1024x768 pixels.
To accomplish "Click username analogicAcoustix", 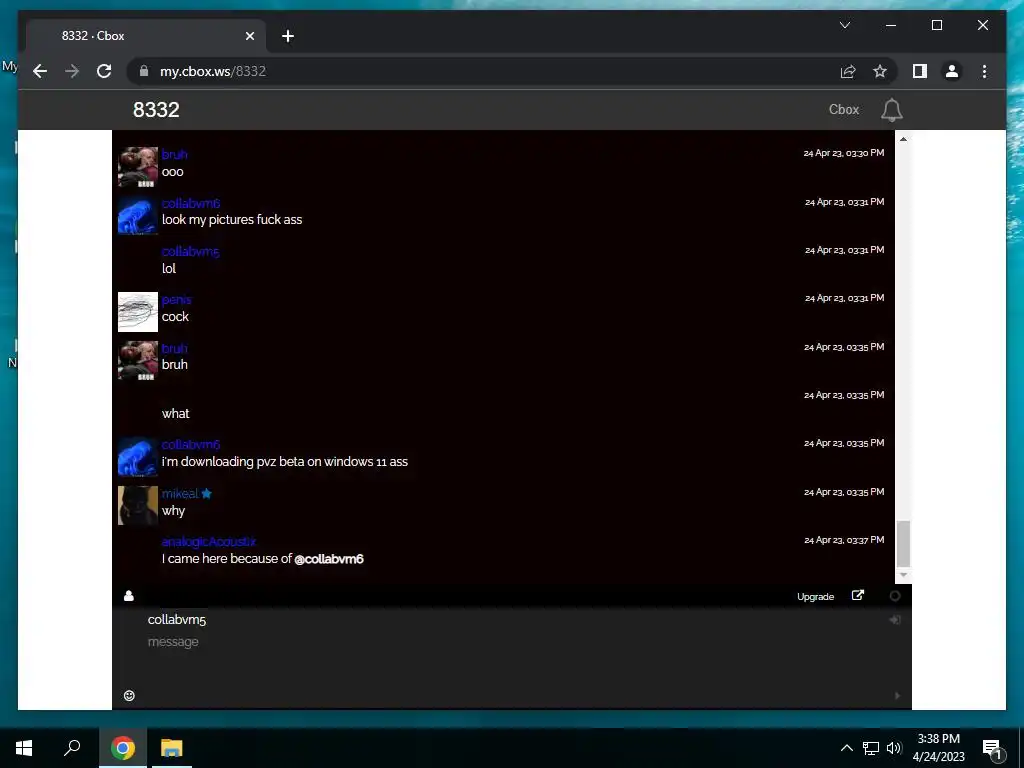I will click(208, 541).
